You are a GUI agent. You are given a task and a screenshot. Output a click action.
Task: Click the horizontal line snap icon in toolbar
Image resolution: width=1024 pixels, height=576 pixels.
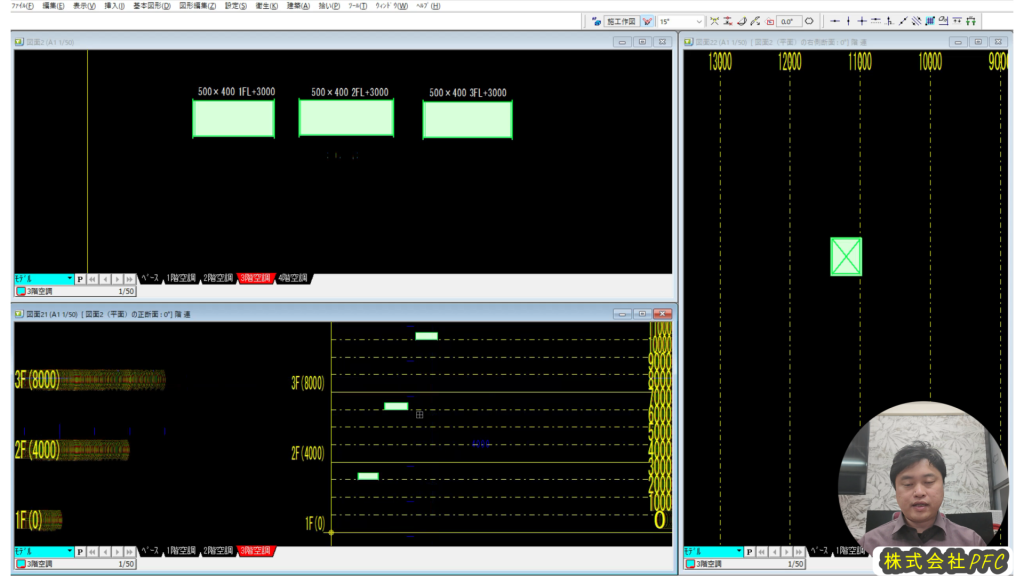pos(835,21)
